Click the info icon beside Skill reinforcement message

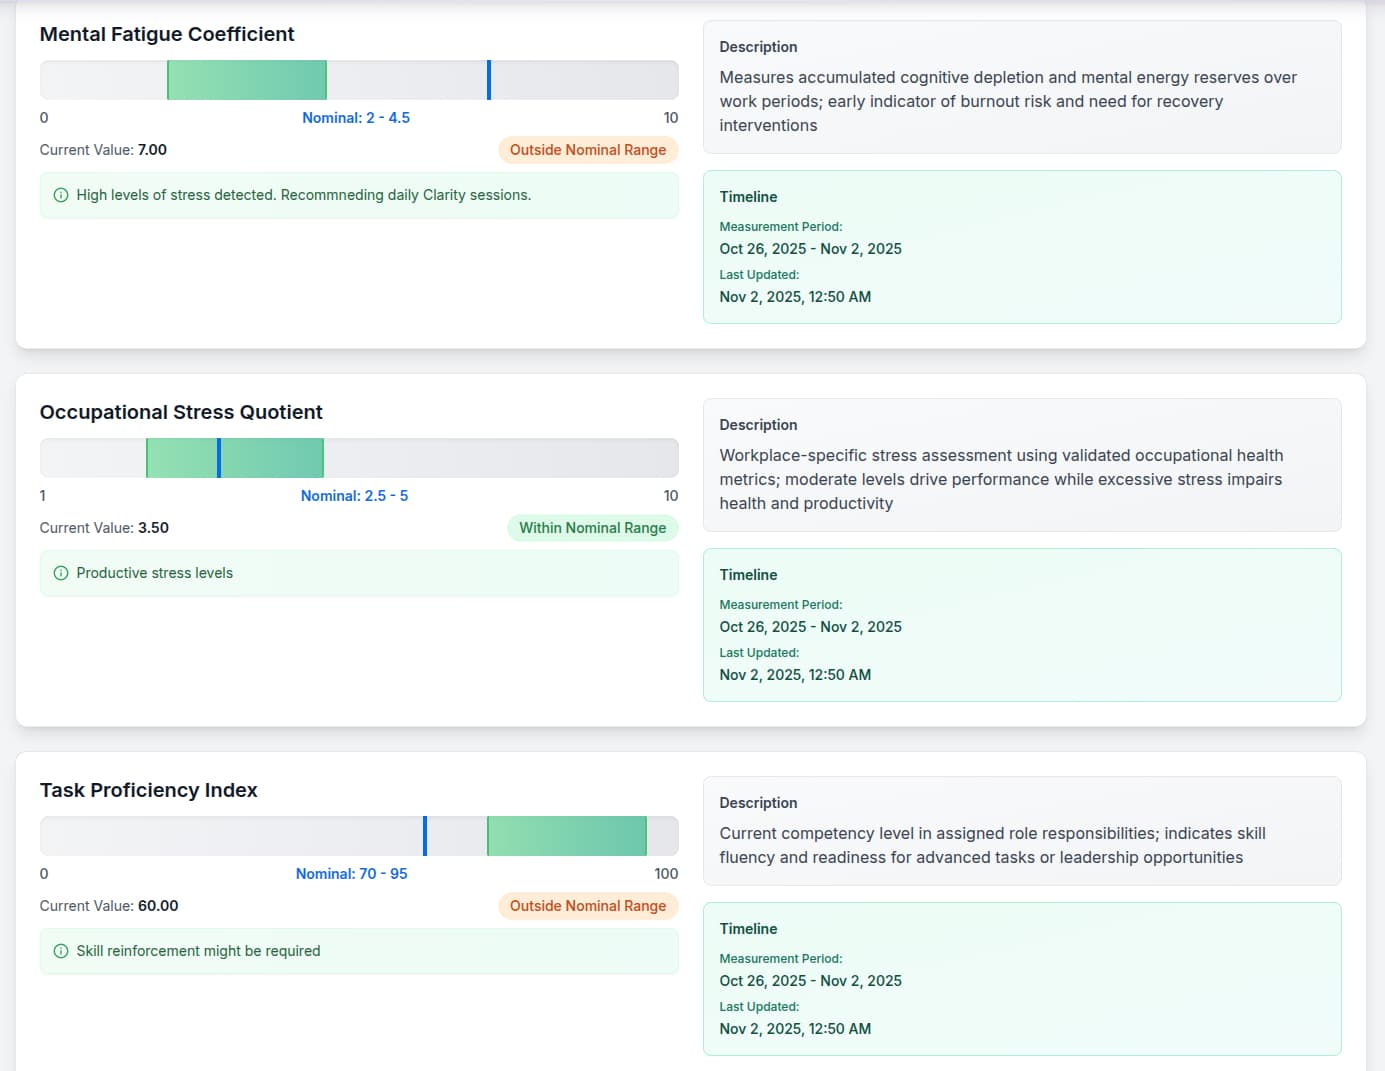pyautogui.click(x=61, y=951)
